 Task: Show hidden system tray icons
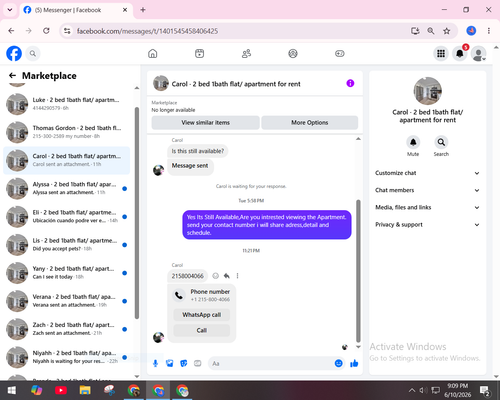pos(412,390)
